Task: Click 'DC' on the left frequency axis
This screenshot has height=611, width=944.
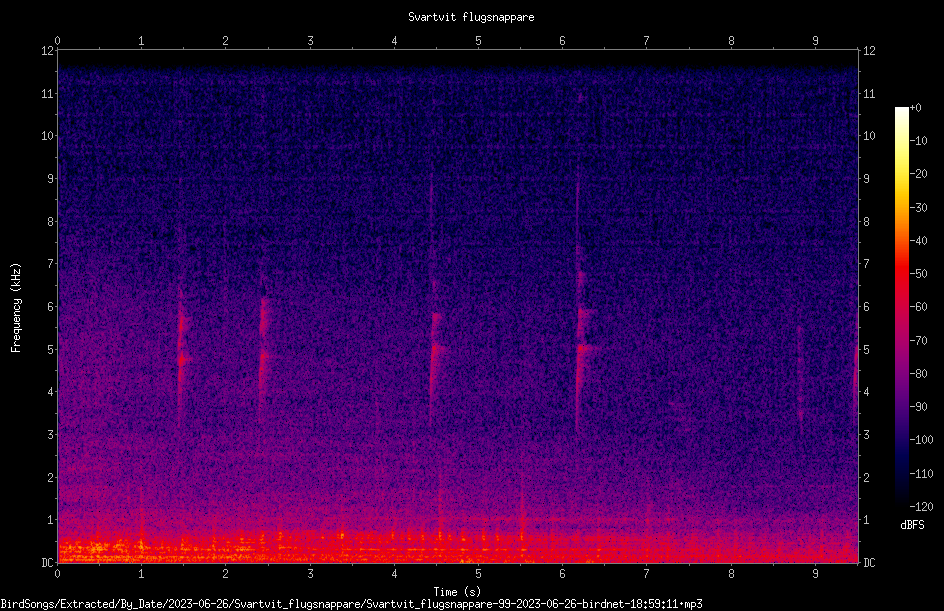Action: (47, 563)
